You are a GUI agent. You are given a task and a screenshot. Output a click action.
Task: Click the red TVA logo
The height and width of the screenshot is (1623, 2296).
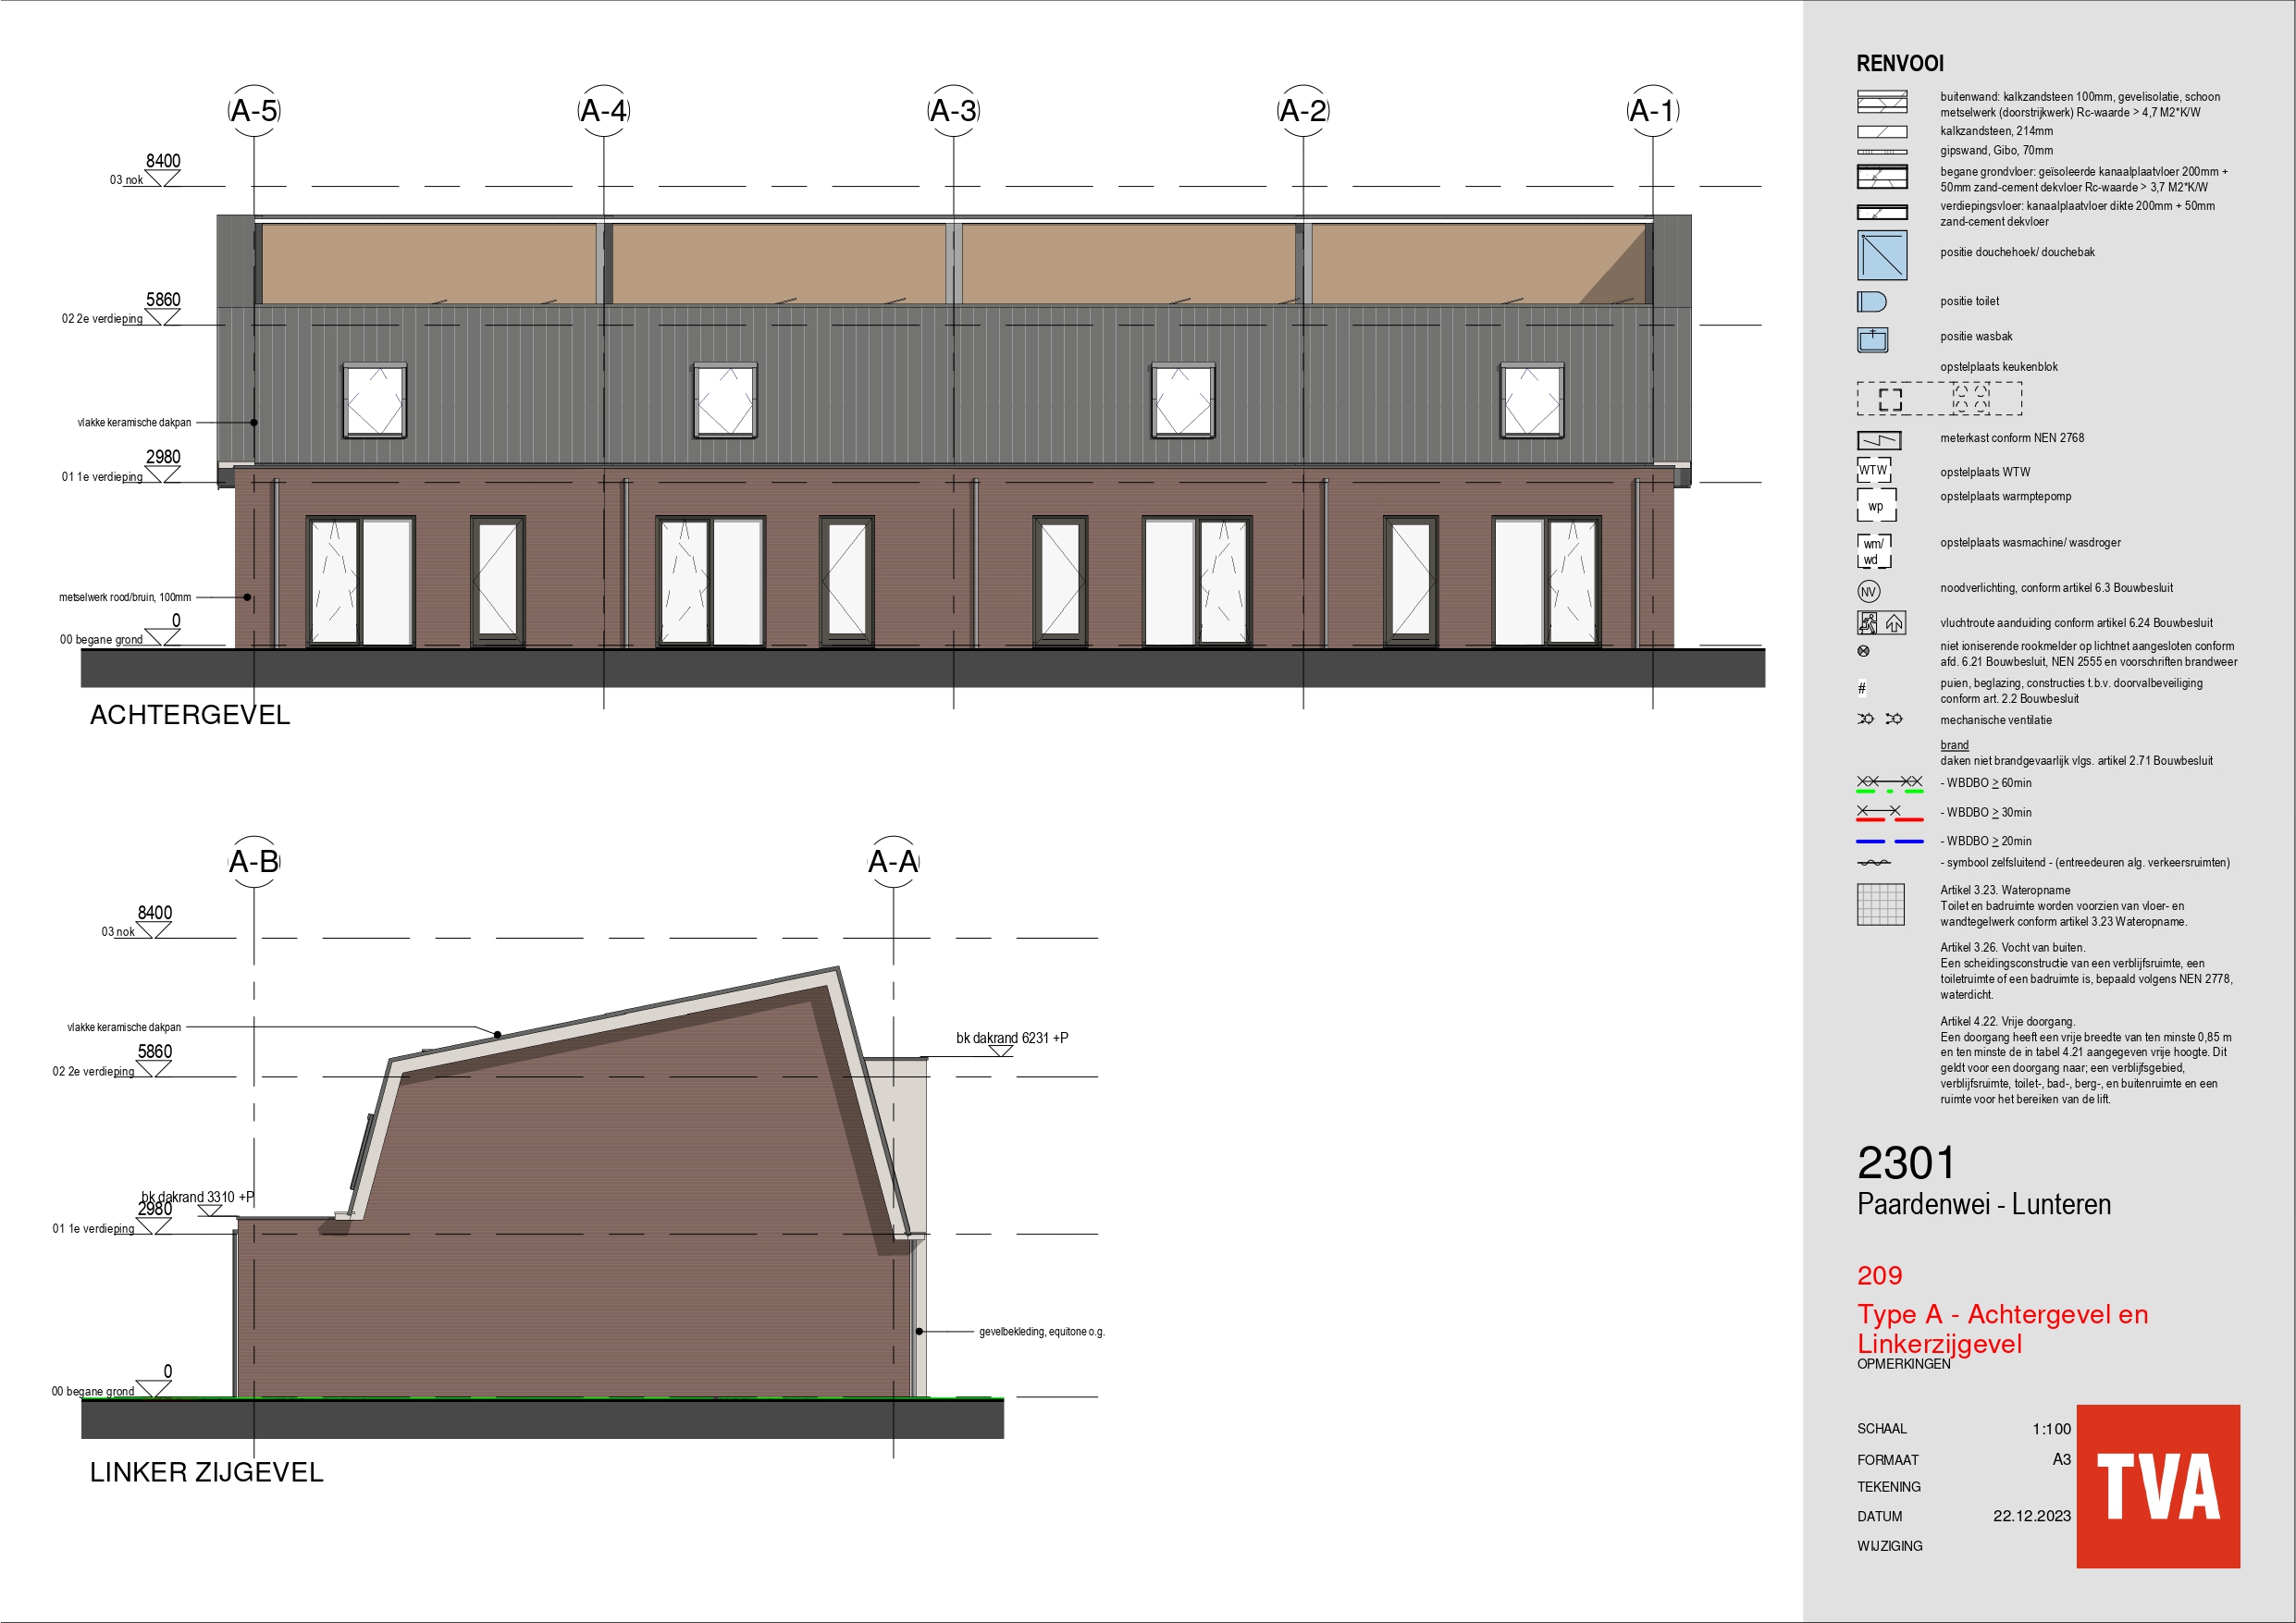coord(2158,1486)
